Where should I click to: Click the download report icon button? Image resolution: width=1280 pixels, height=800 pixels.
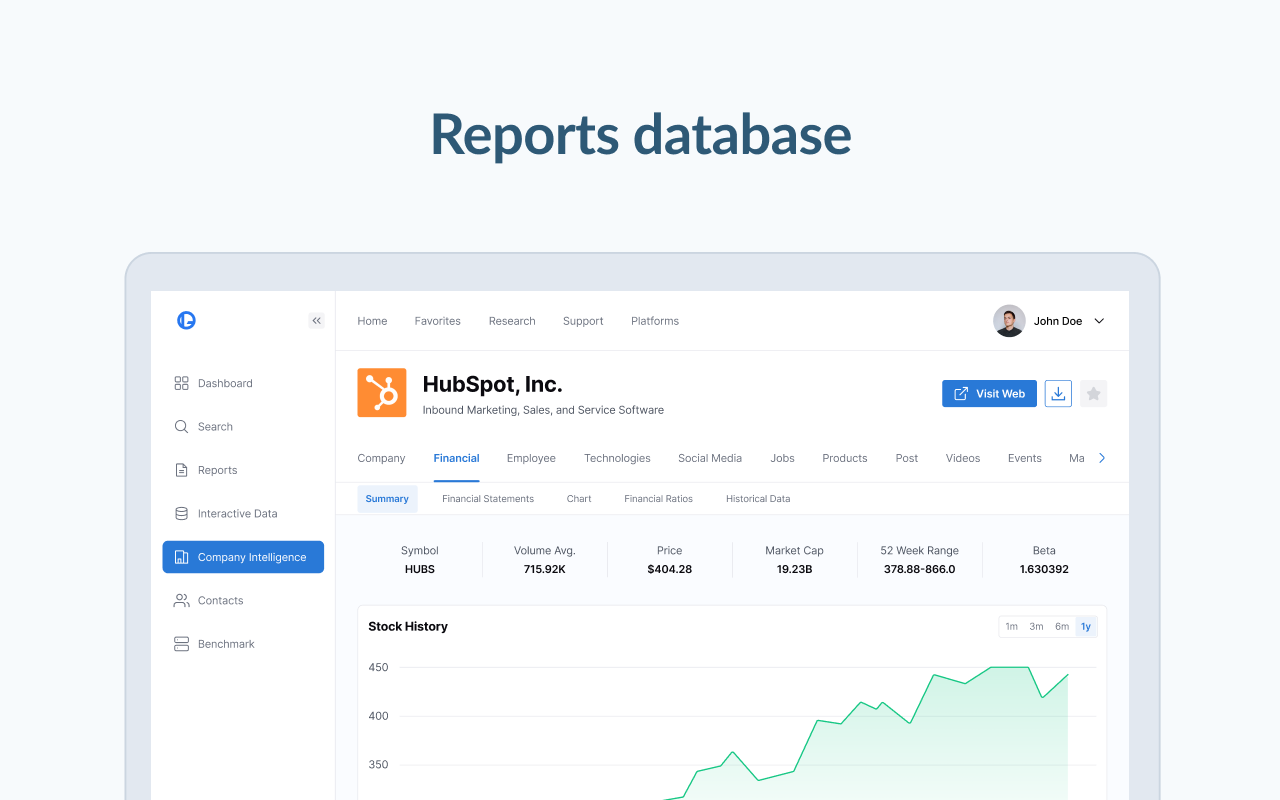point(1058,394)
